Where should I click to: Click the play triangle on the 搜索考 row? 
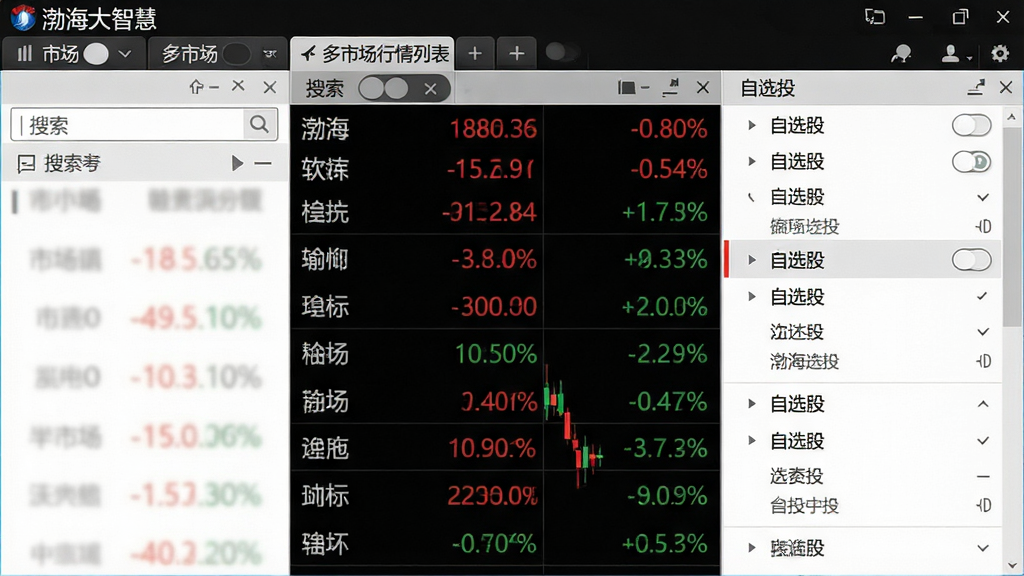[237, 163]
